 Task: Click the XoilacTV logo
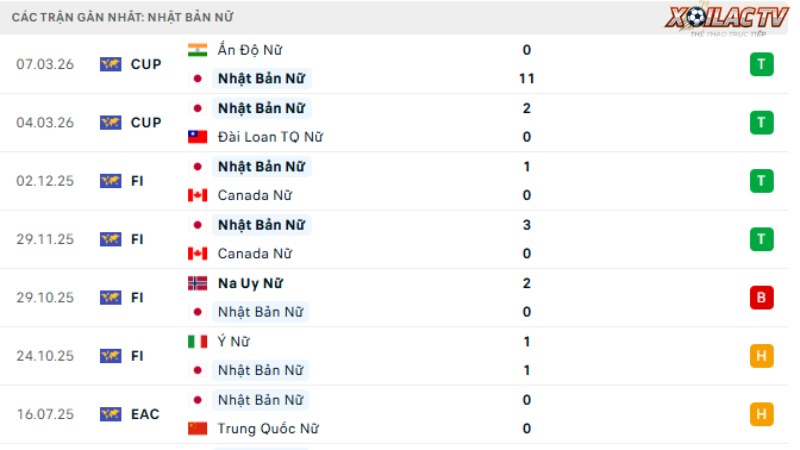[x=727, y=19]
